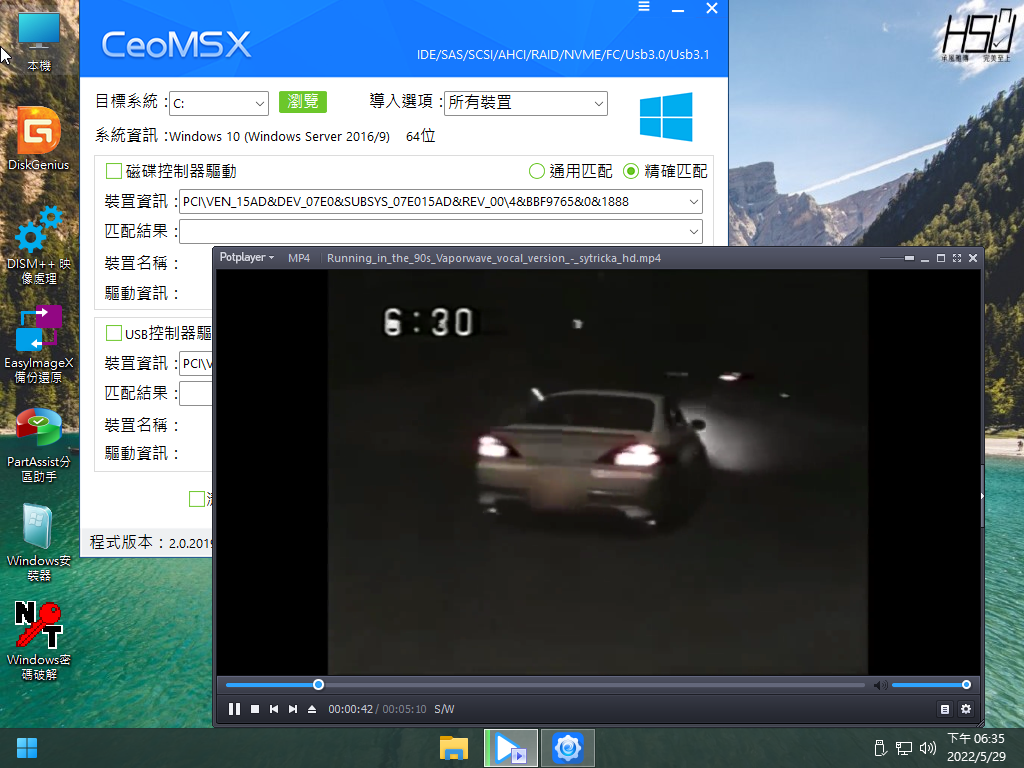
Task: Open Potplayer settings gear icon
Action: coord(967,709)
